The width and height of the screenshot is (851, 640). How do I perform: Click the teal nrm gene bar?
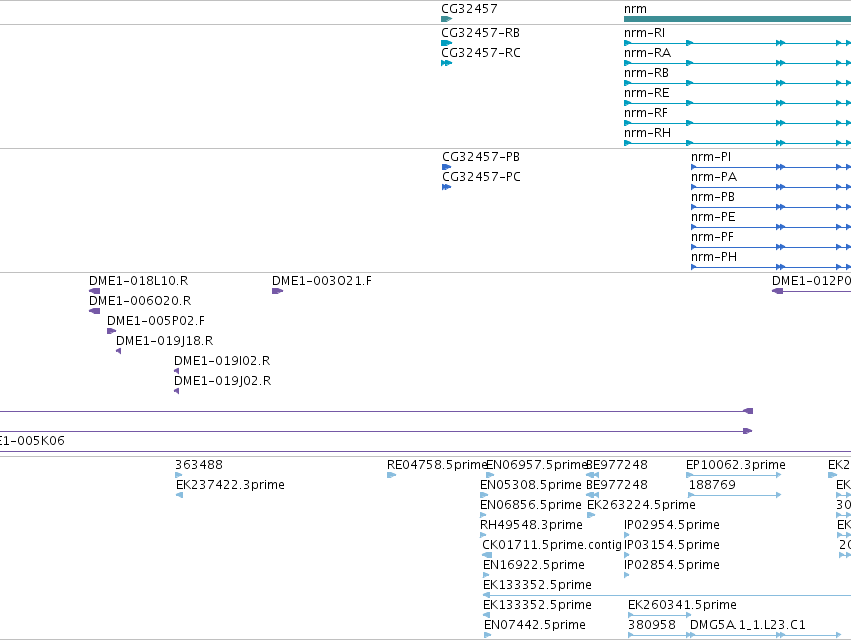coord(737,20)
